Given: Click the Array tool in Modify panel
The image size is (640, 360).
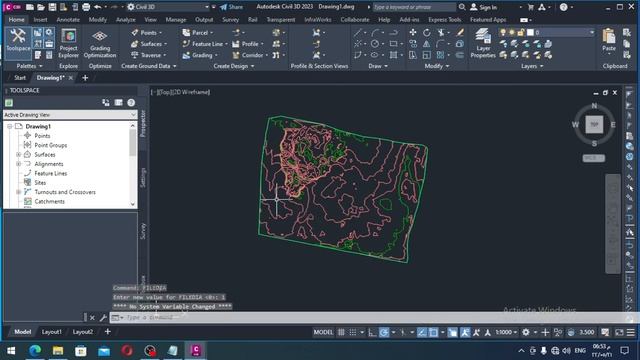Looking at the screenshot, I should (440, 55).
